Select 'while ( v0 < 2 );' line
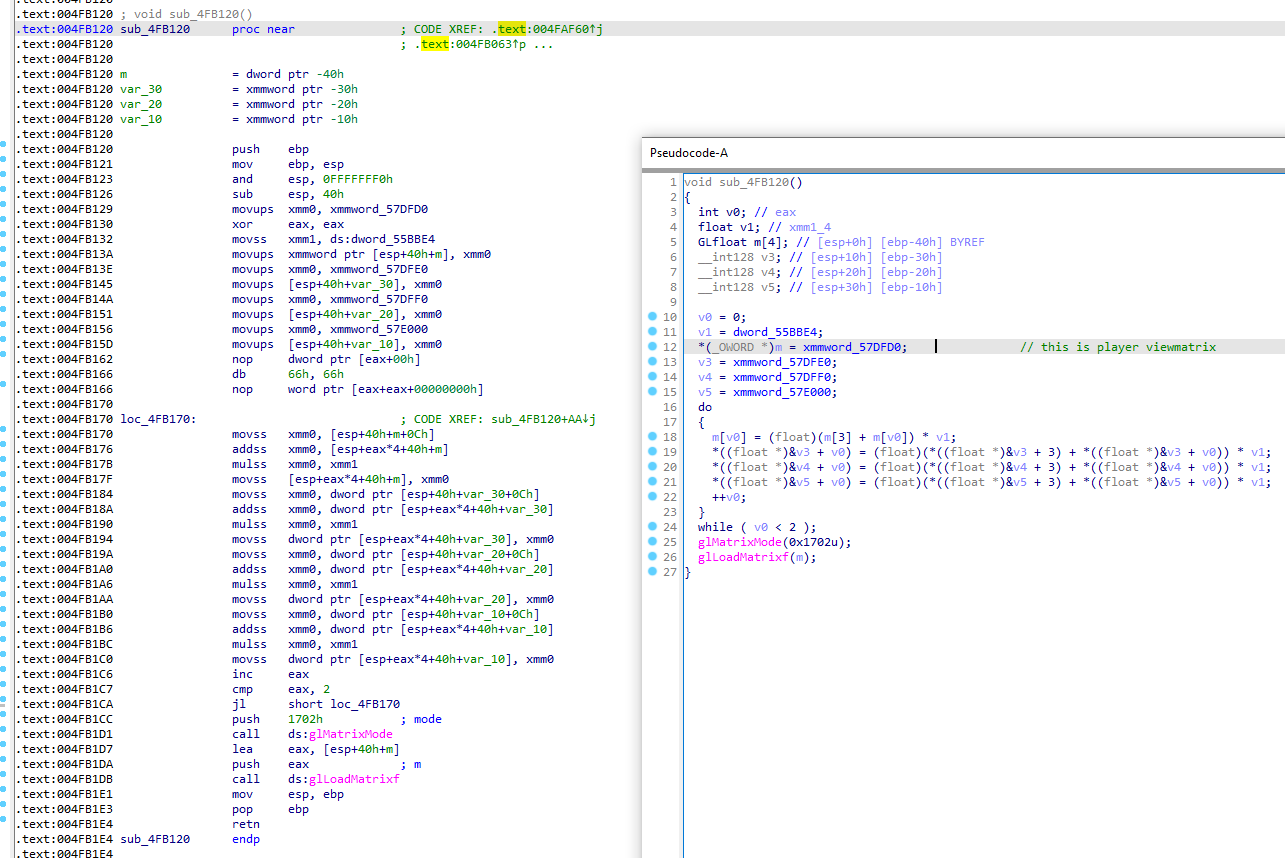 click(x=757, y=527)
